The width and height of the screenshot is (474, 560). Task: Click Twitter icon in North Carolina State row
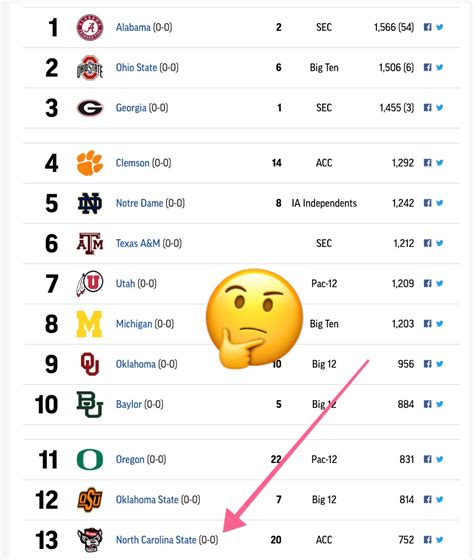pos(440,539)
